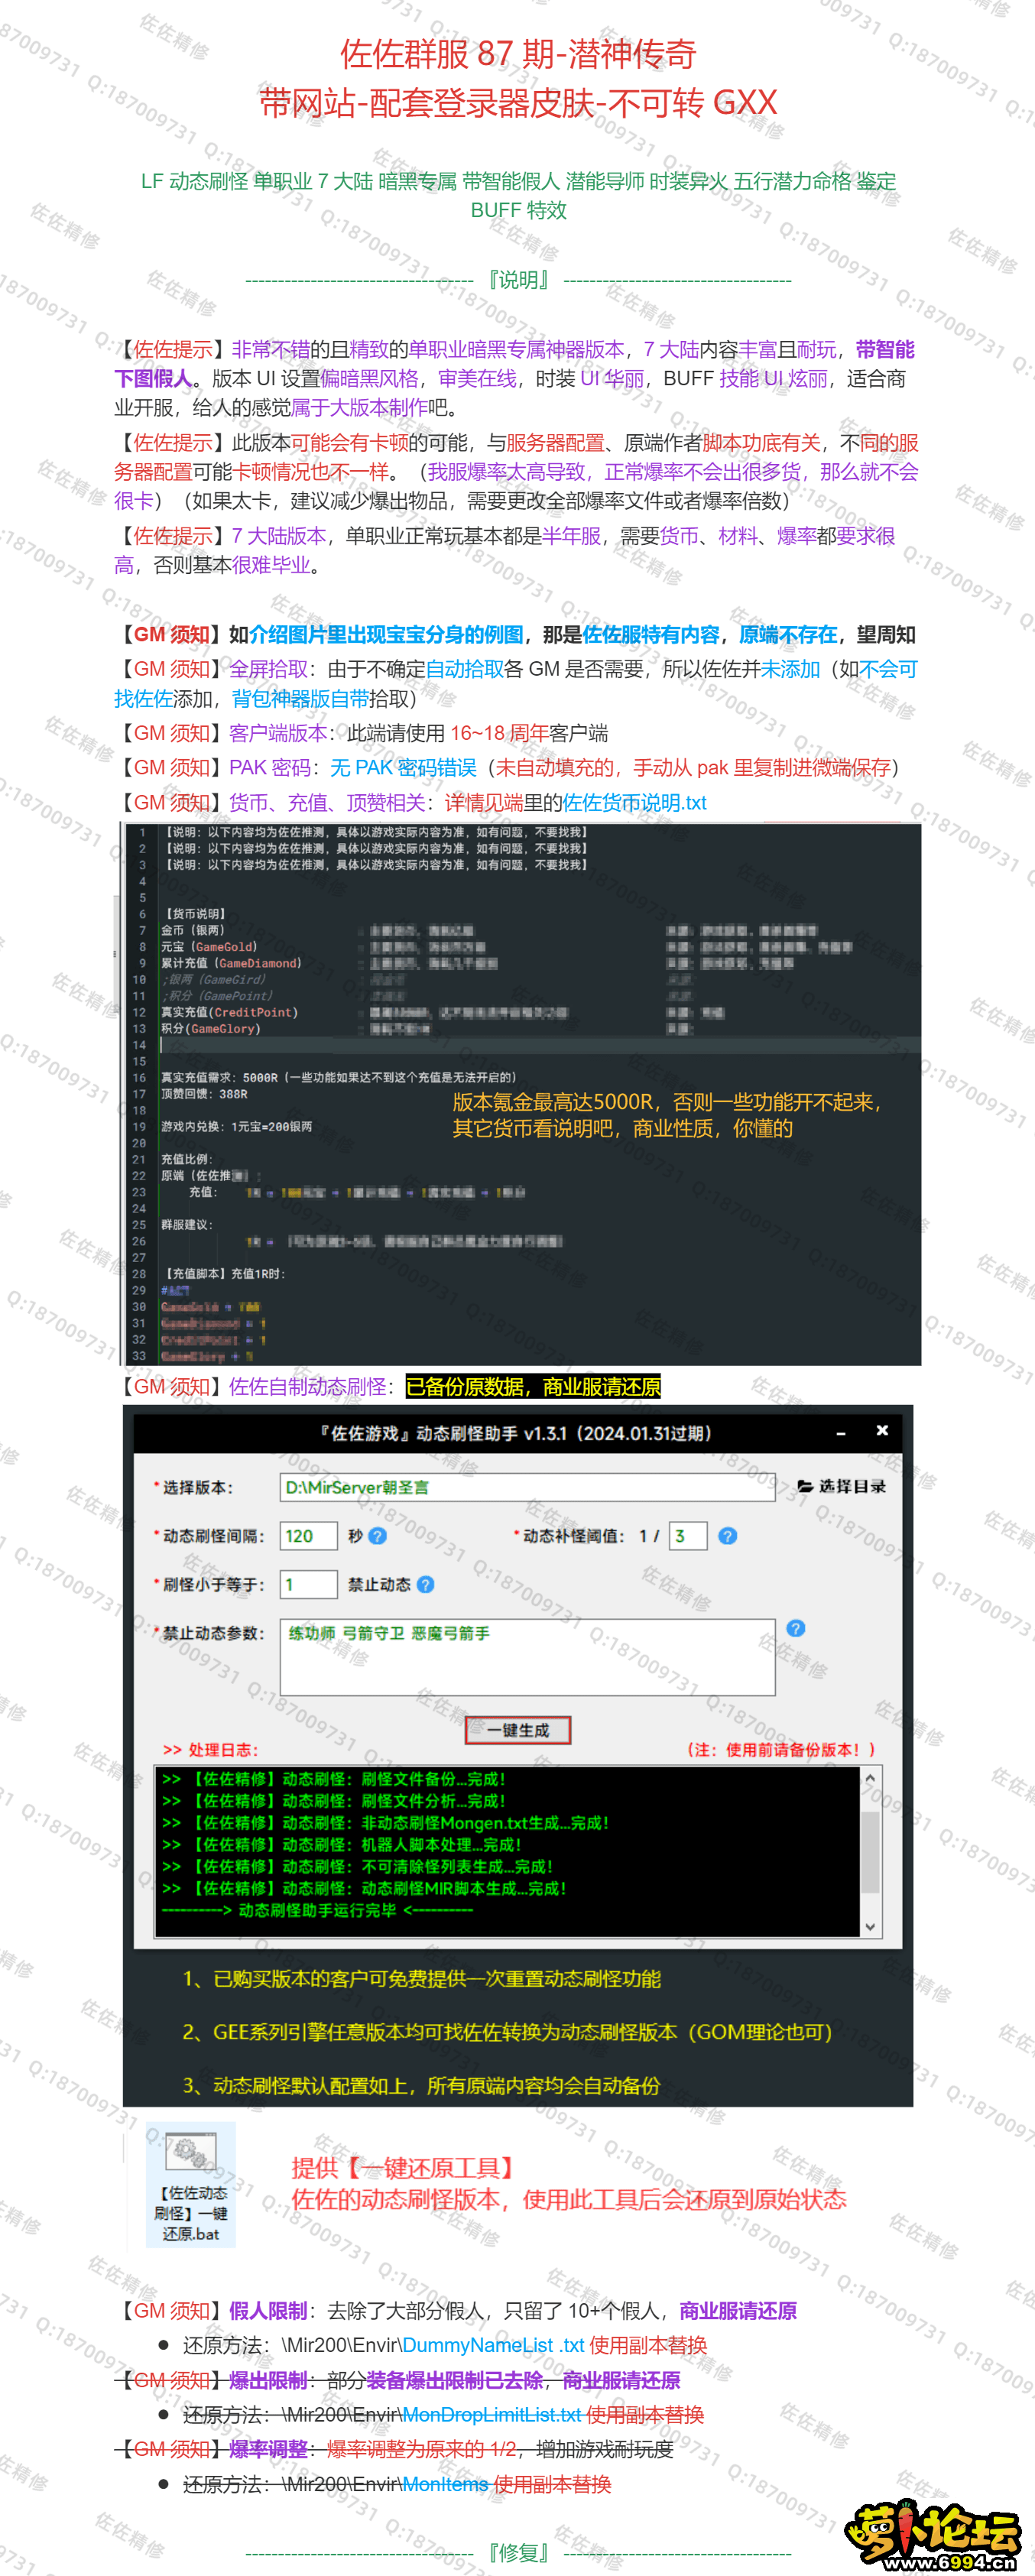Click the 佐佐群服 87 期-潜神传奇 title
1035x2576 pixels.
tap(518, 54)
